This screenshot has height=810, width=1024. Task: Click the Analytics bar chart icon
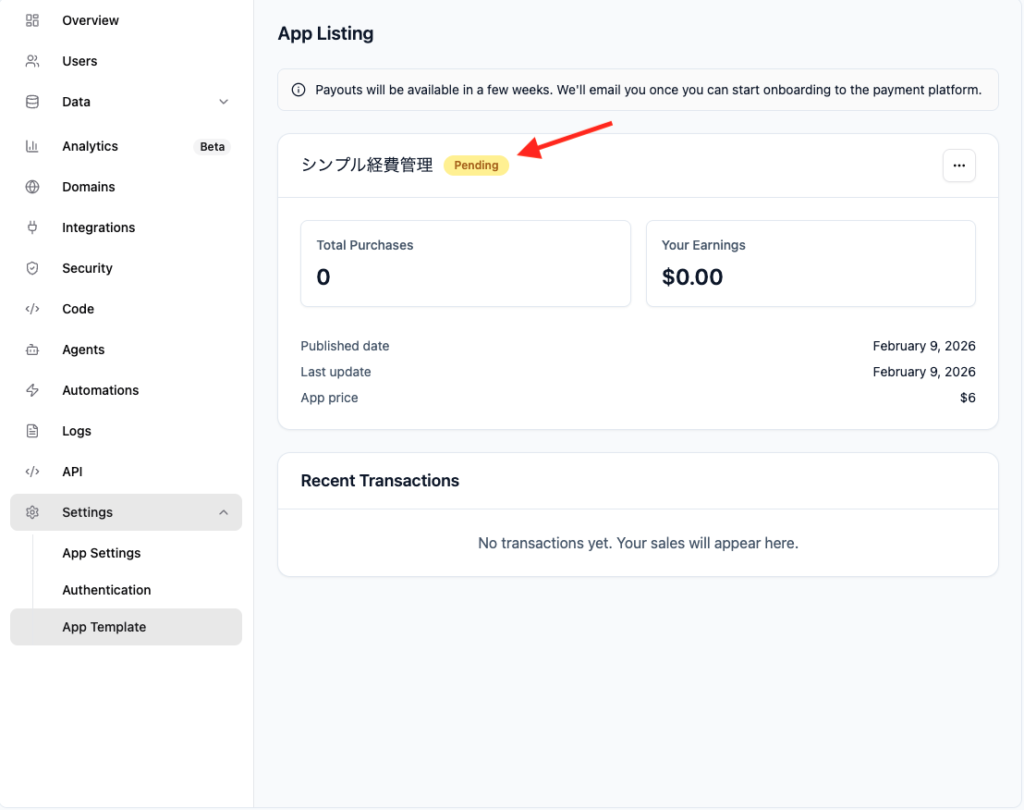[32, 146]
